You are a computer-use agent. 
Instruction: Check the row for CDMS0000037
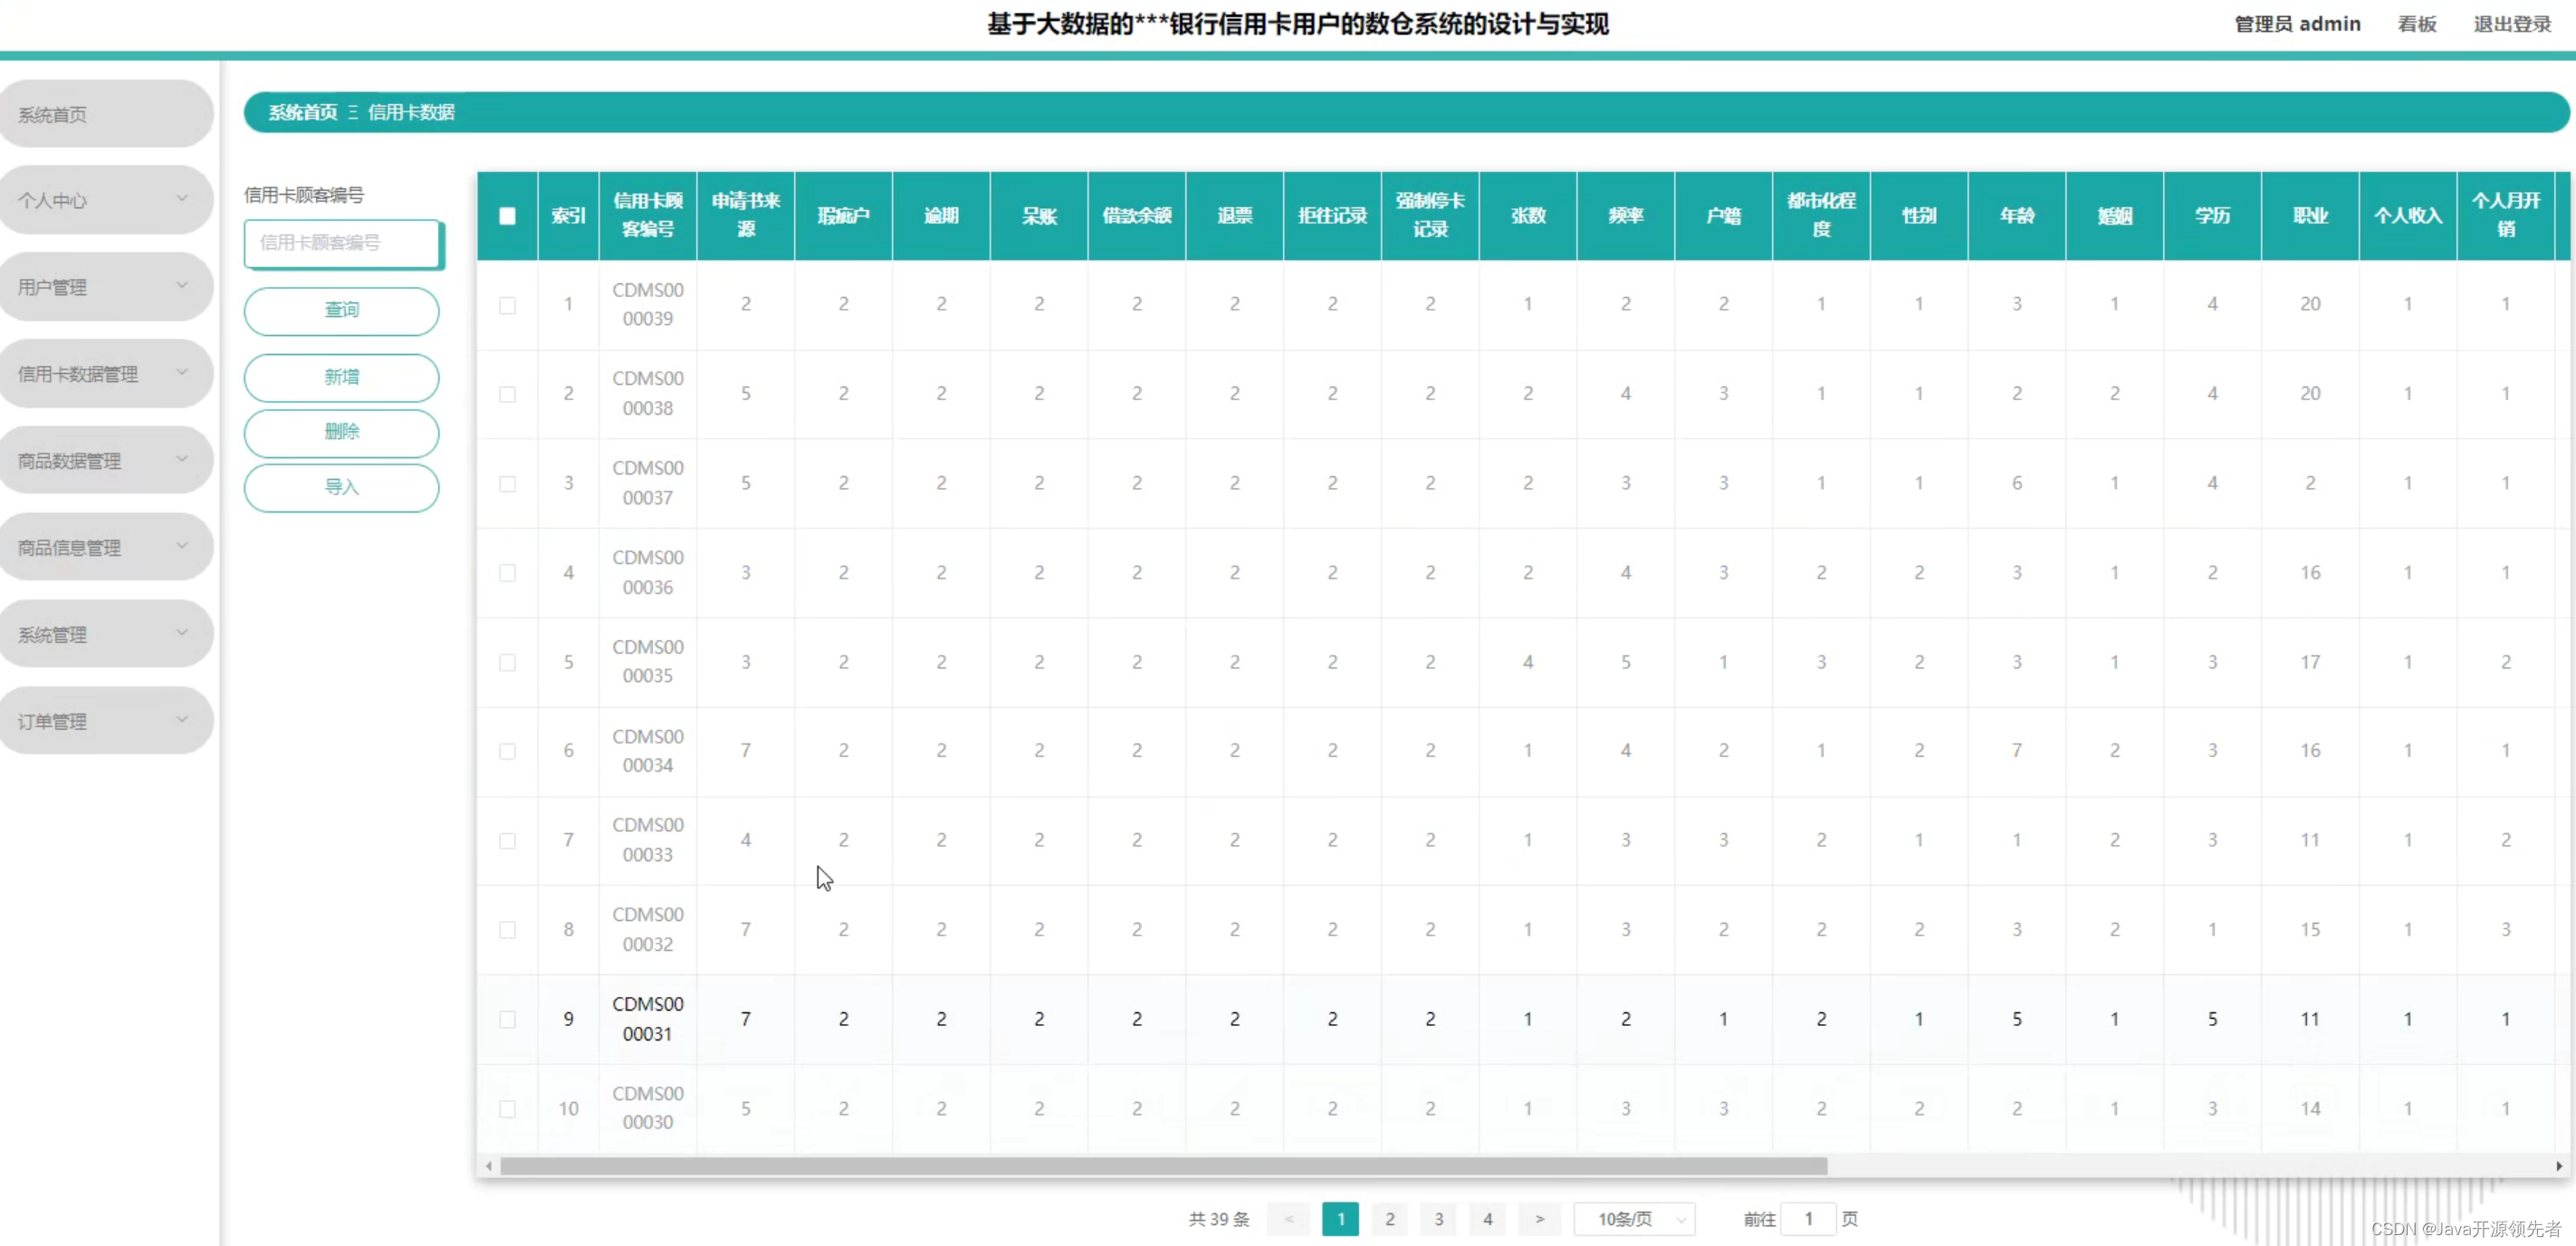pos(507,484)
